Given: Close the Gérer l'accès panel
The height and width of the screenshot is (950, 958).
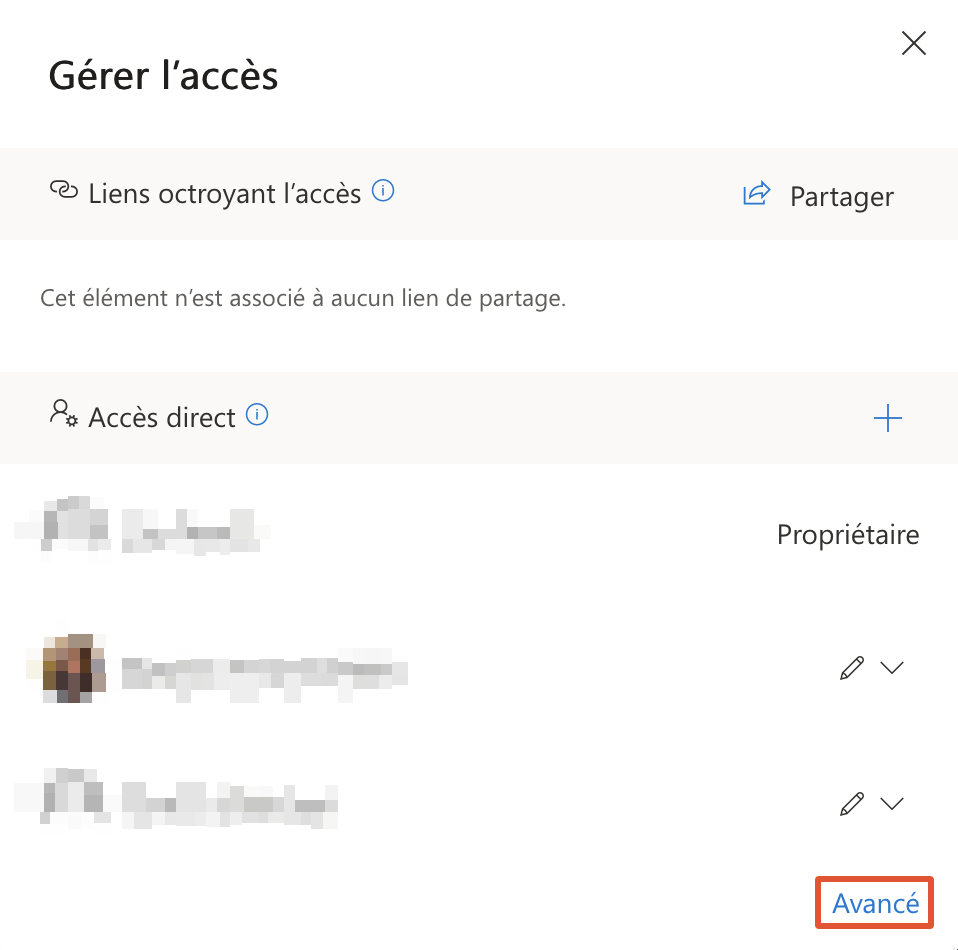Looking at the screenshot, I should click(914, 44).
